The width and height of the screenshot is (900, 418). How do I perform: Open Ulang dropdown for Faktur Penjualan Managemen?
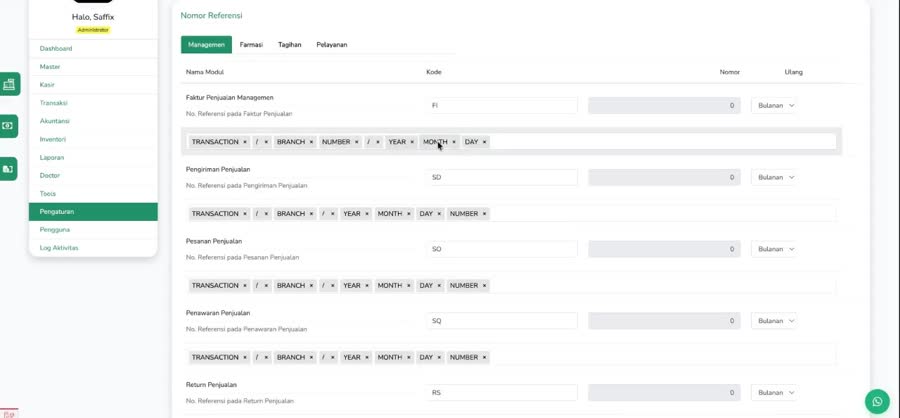point(774,106)
